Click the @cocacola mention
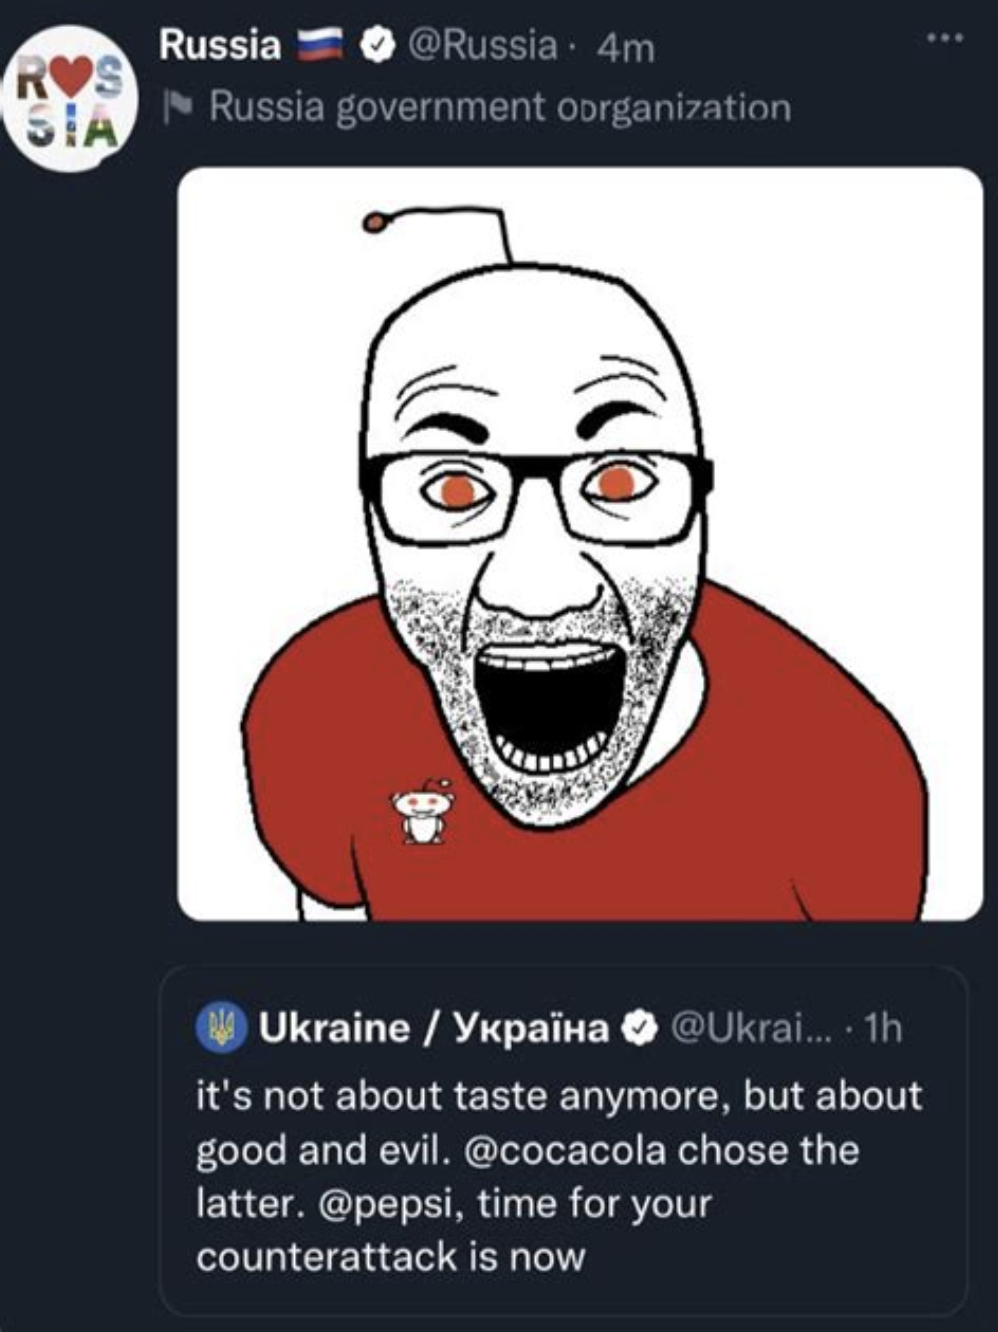Viewport: 998px width, 1332px height. click(565, 1150)
